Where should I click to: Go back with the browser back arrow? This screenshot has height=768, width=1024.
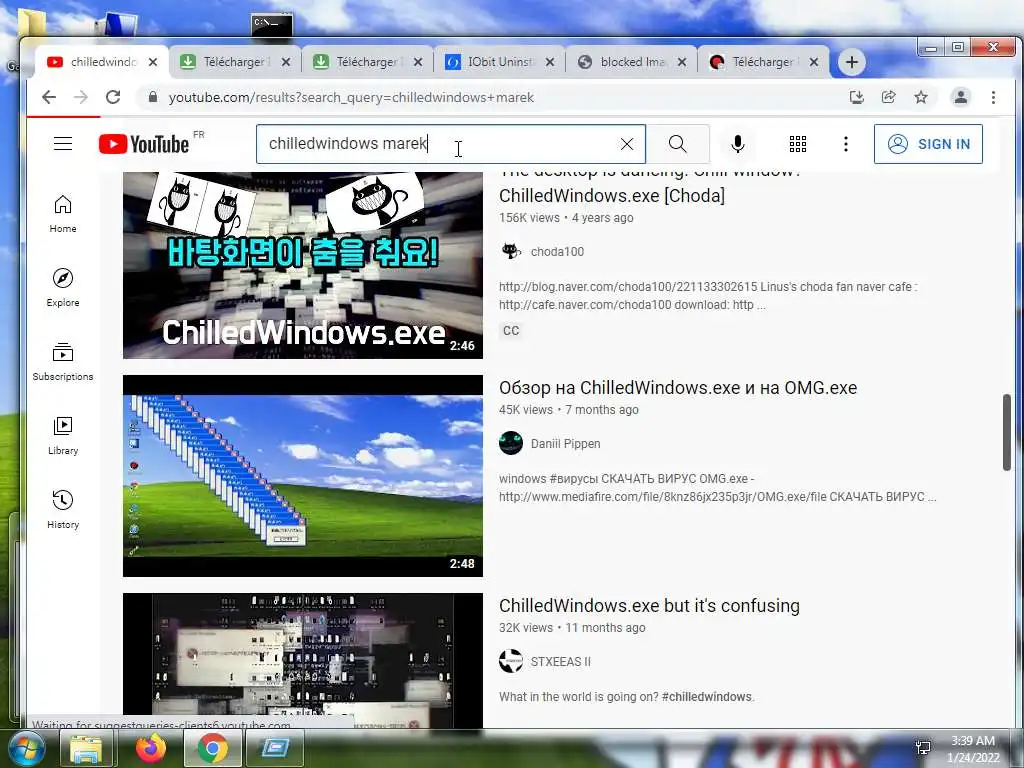point(49,97)
